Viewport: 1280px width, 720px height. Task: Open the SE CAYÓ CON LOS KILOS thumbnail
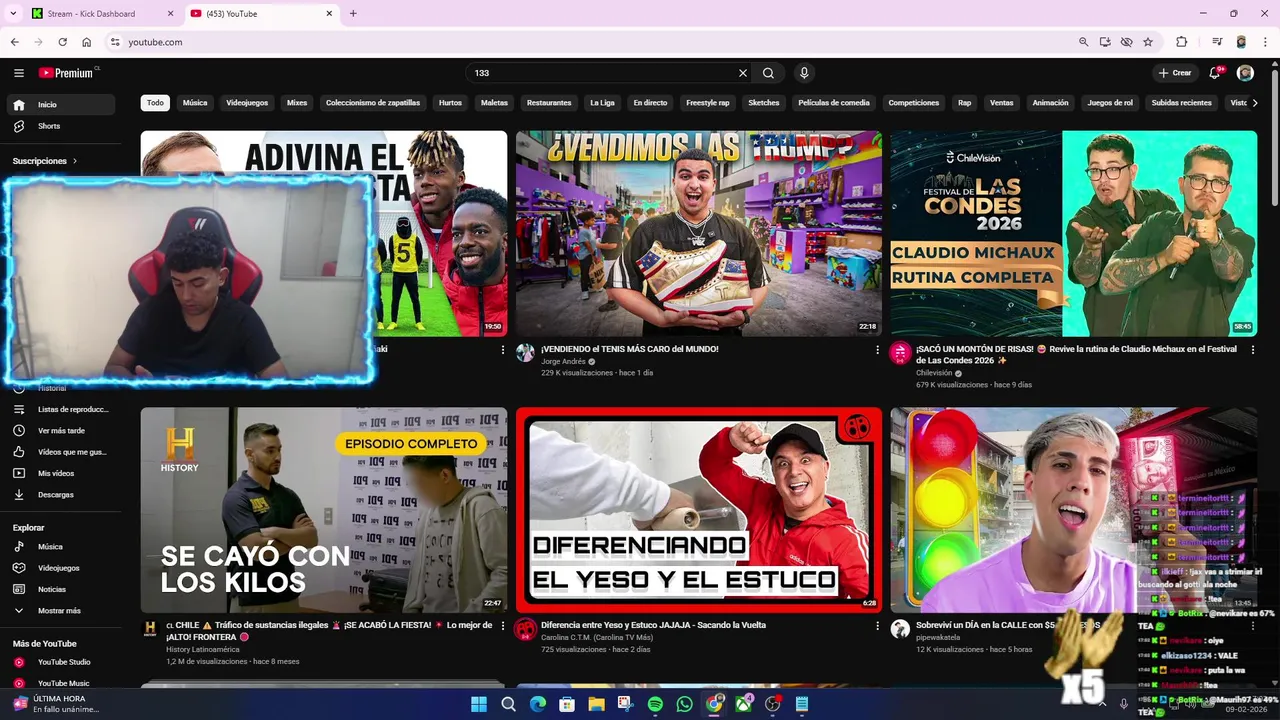pyautogui.click(x=324, y=510)
